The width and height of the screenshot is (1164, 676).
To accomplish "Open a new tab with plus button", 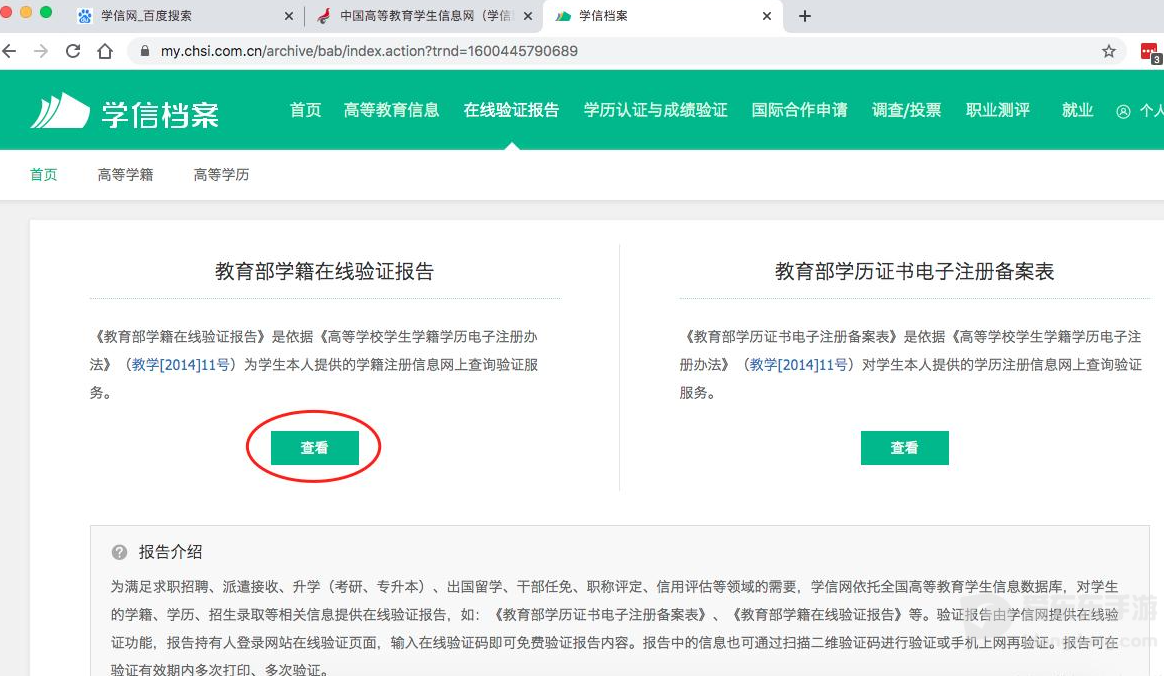I will tap(805, 16).
